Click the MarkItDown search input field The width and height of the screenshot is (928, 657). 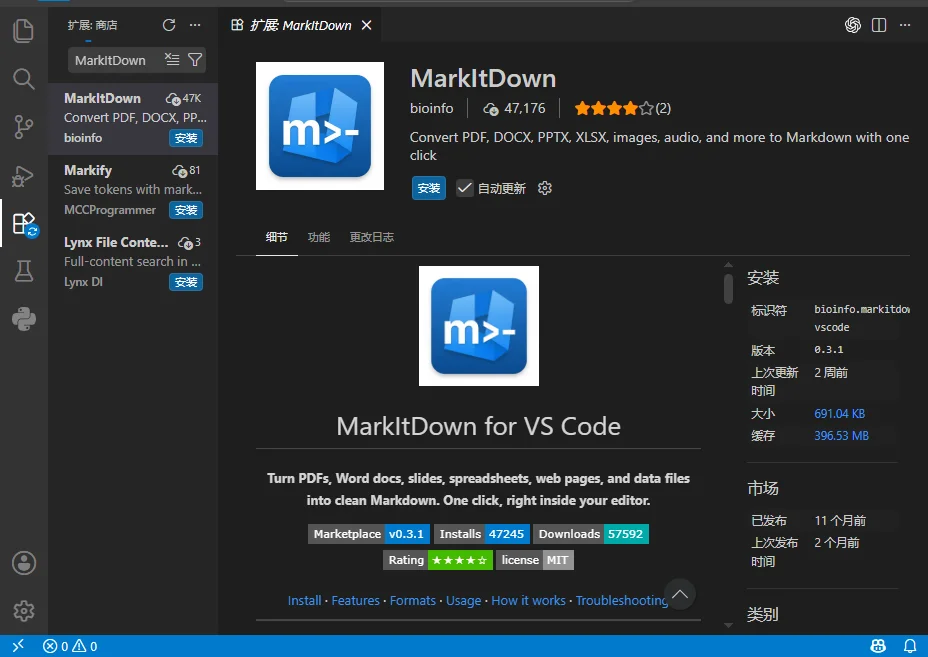[115, 60]
